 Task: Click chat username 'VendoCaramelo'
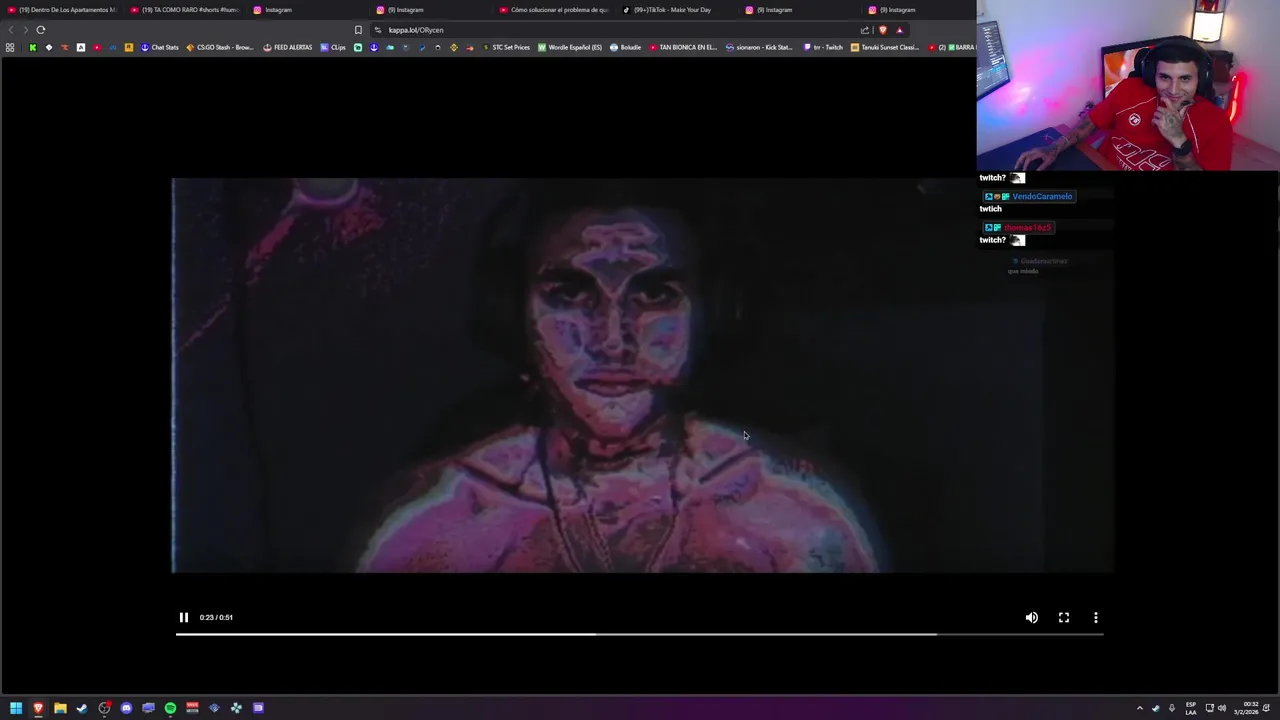coord(1042,197)
